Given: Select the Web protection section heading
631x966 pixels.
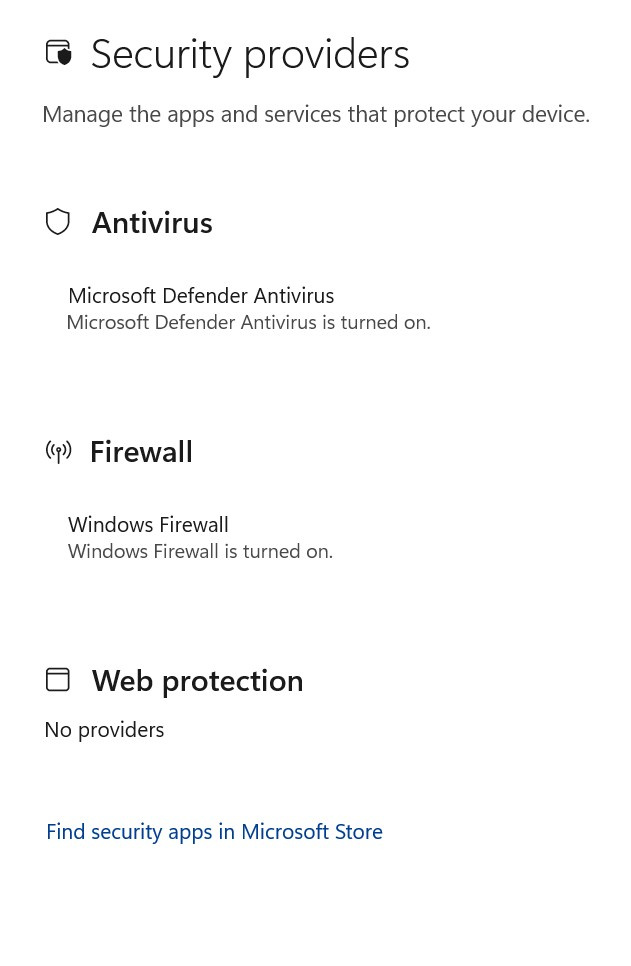Looking at the screenshot, I should coord(197,679).
